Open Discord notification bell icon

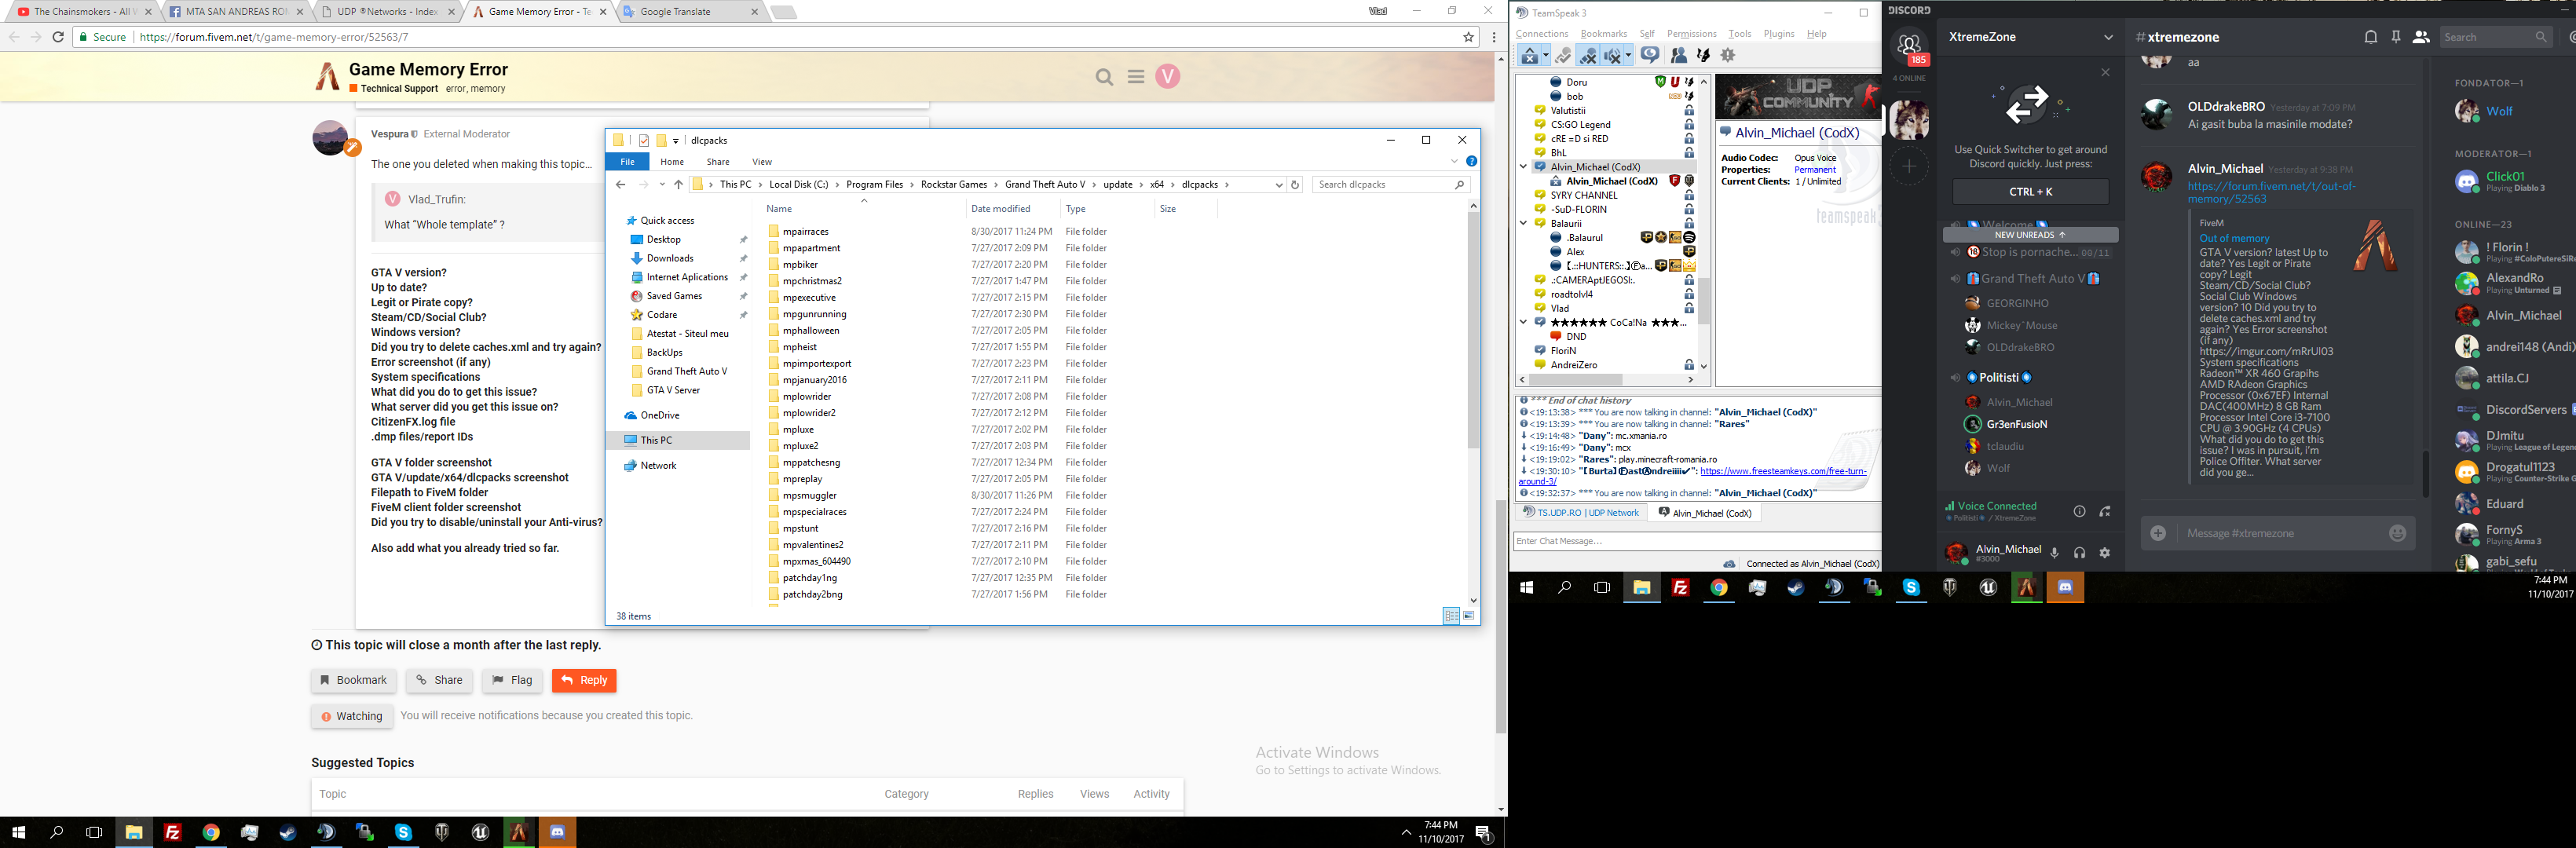(2370, 37)
